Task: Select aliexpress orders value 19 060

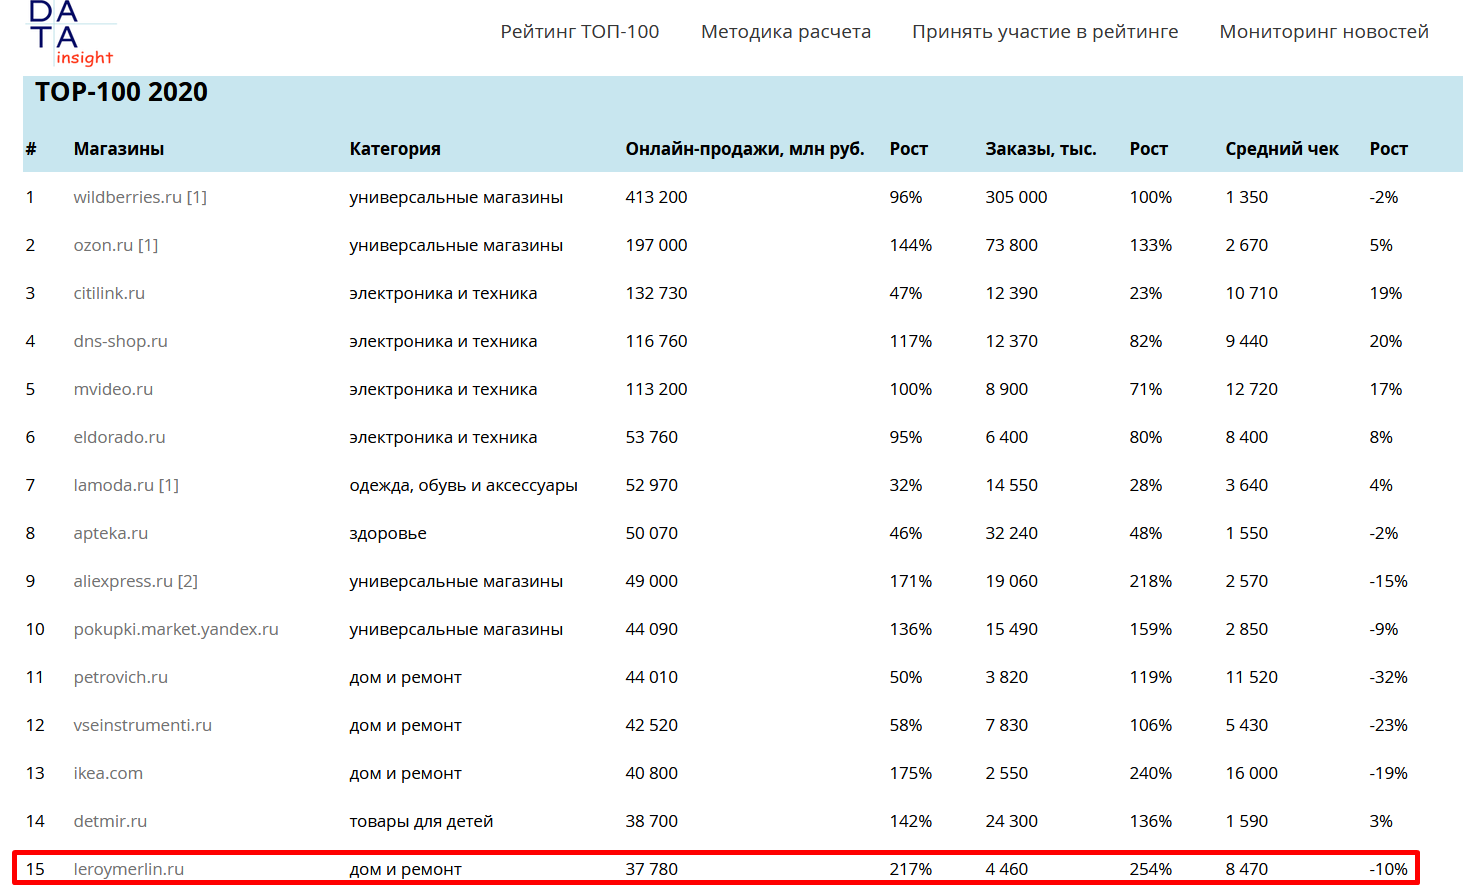Action: point(1011,581)
